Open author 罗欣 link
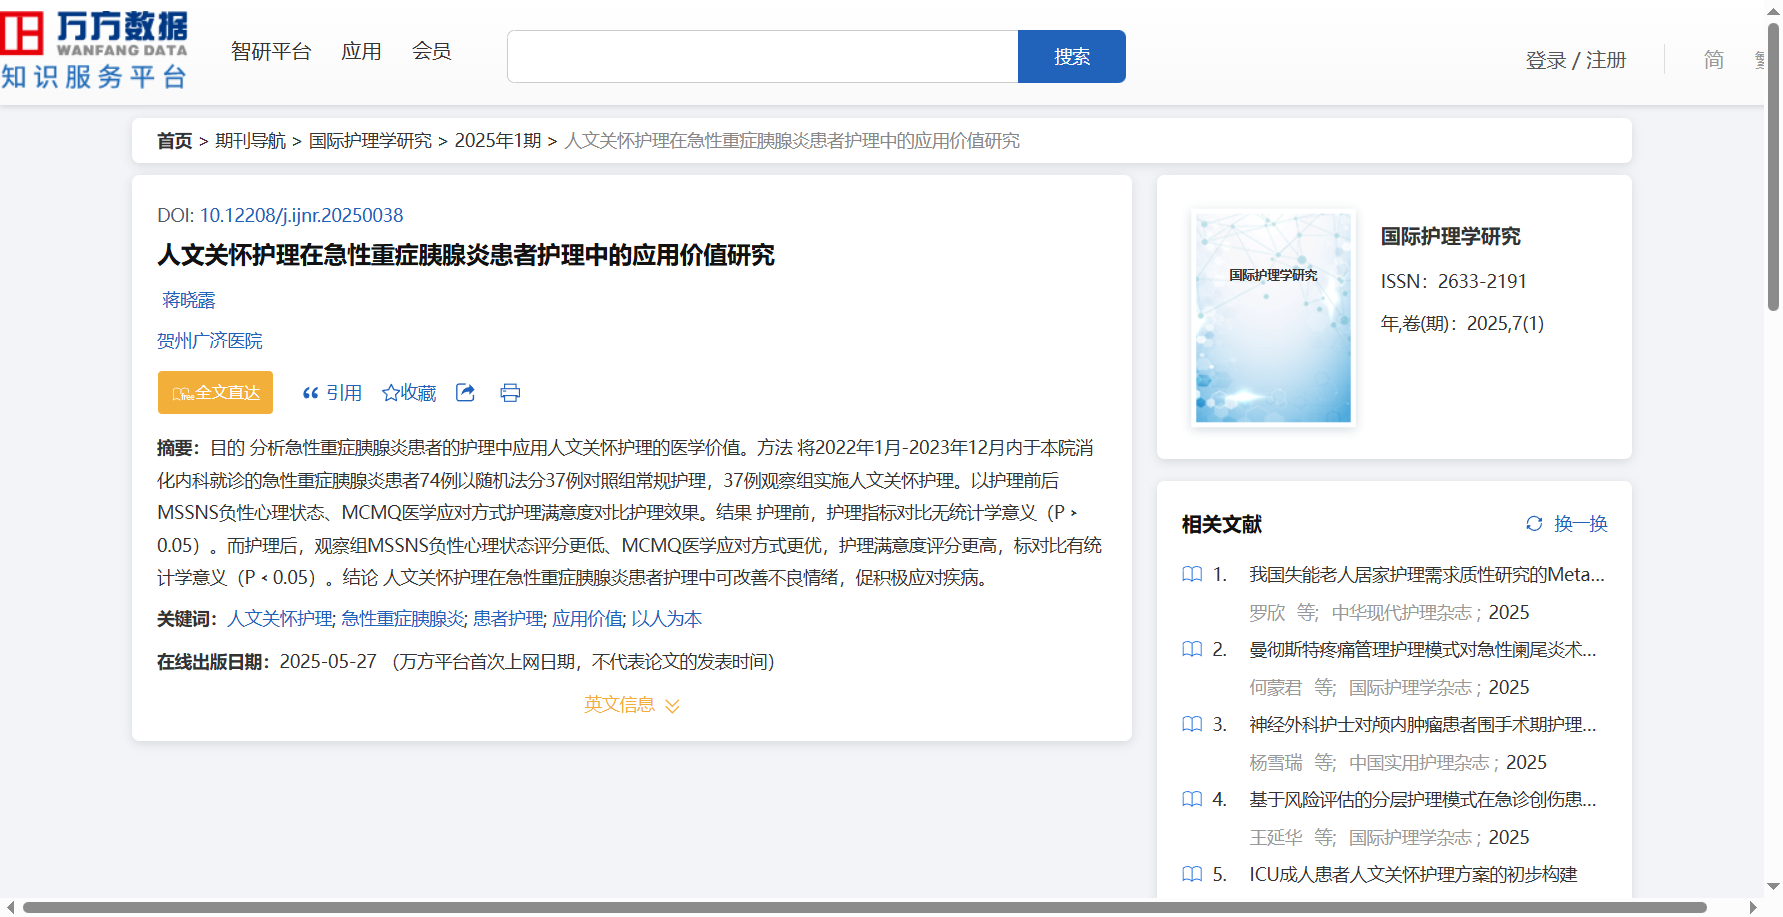This screenshot has width=1783, height=917. pos(1267,613)
